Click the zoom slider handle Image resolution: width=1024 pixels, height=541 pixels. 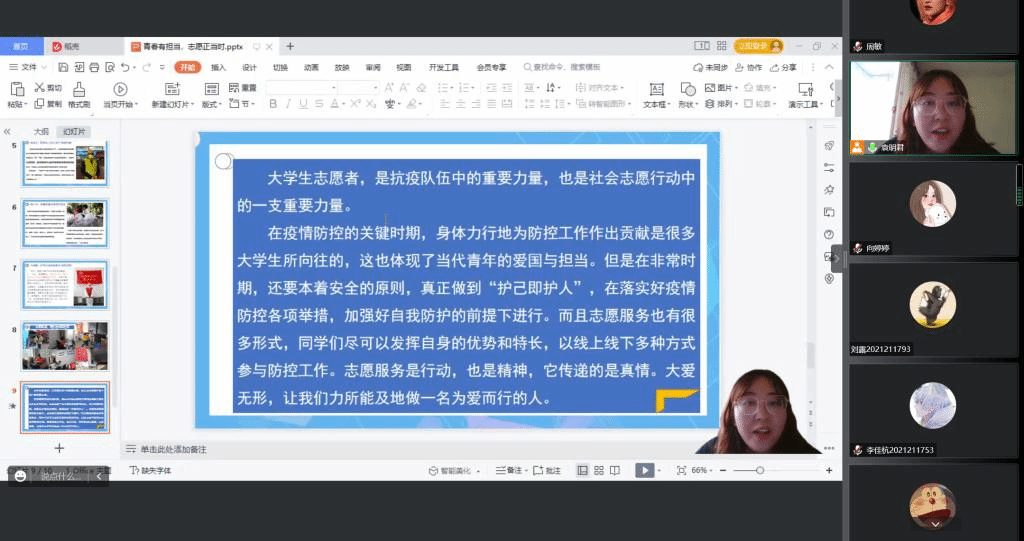(x=760, y=470)
